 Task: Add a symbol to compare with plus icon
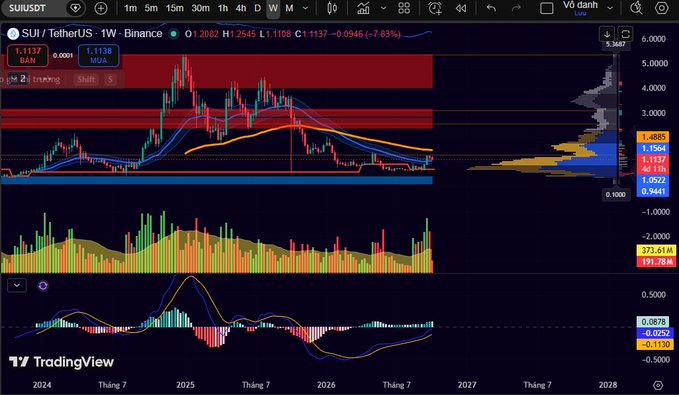coord(101,8)
